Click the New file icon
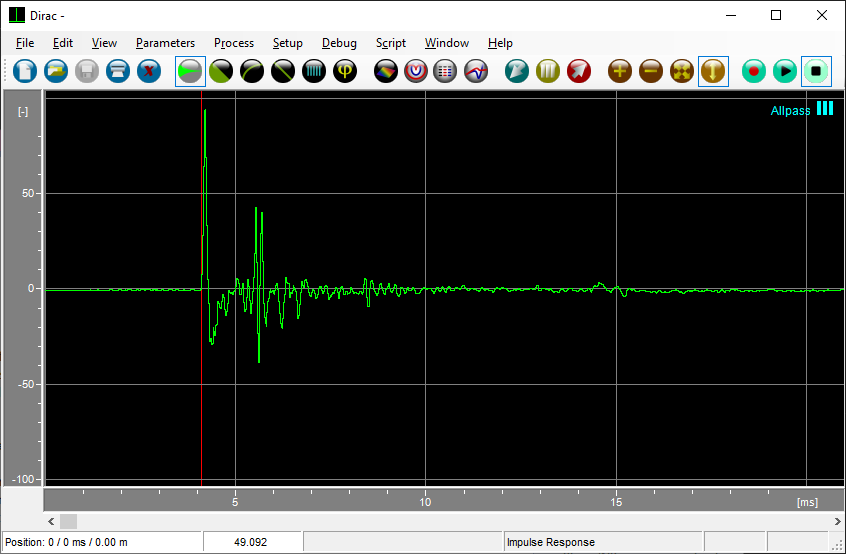 (x=25, y=71)
